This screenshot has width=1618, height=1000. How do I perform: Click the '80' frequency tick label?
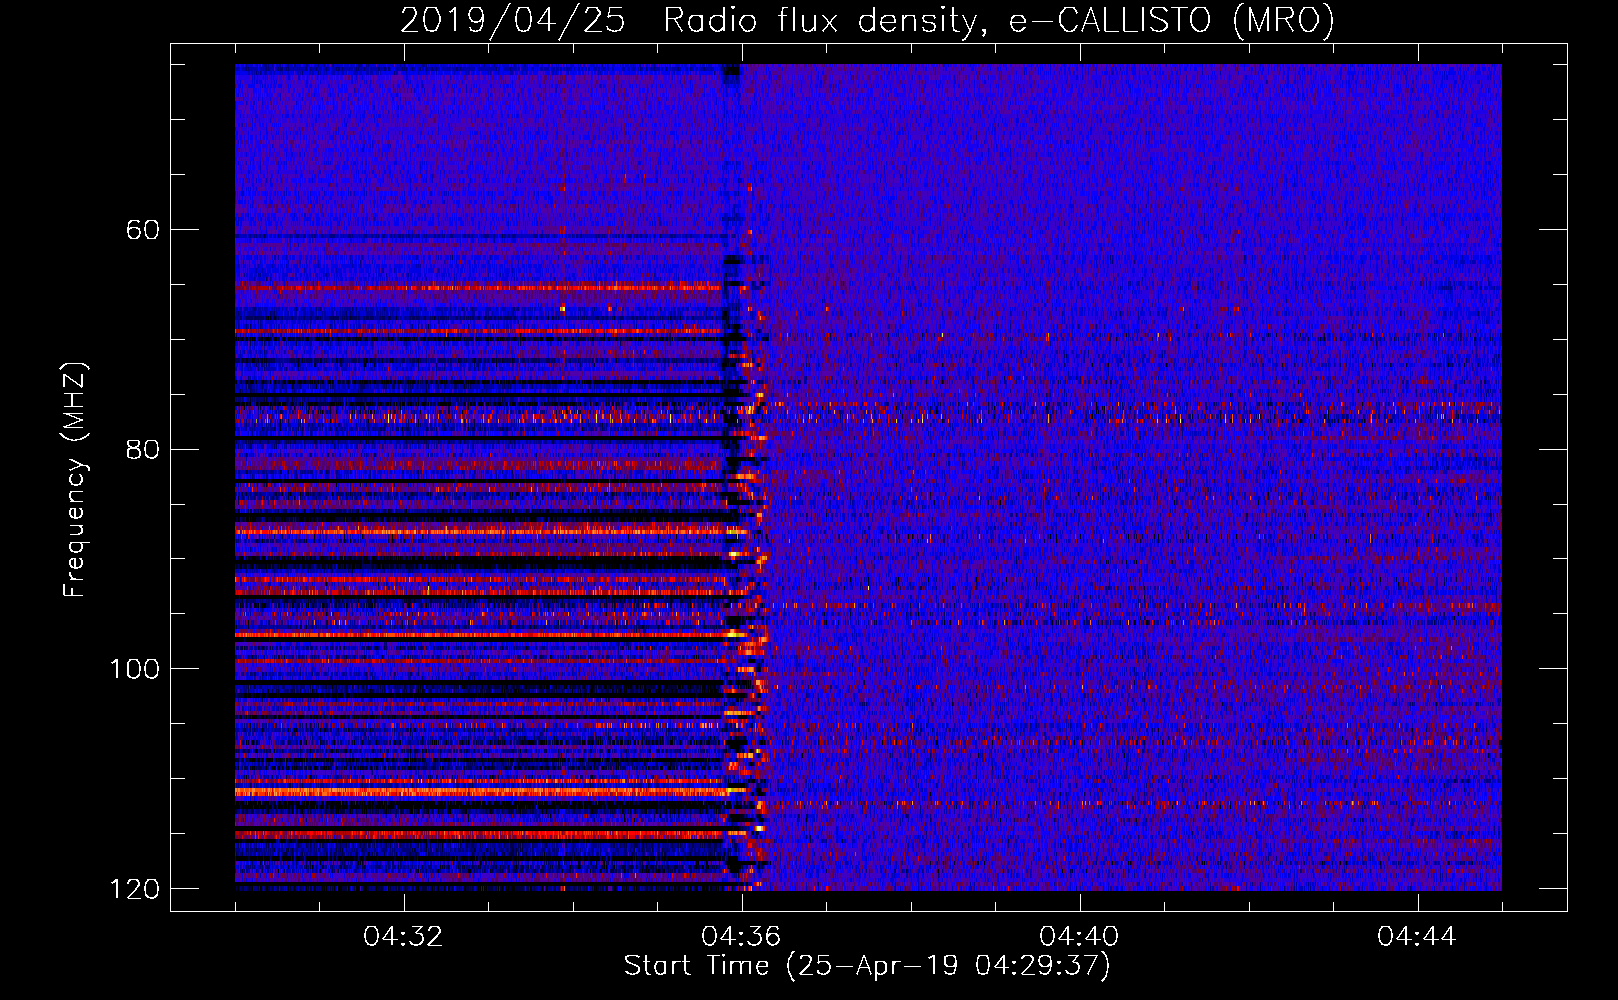point(143,449)
